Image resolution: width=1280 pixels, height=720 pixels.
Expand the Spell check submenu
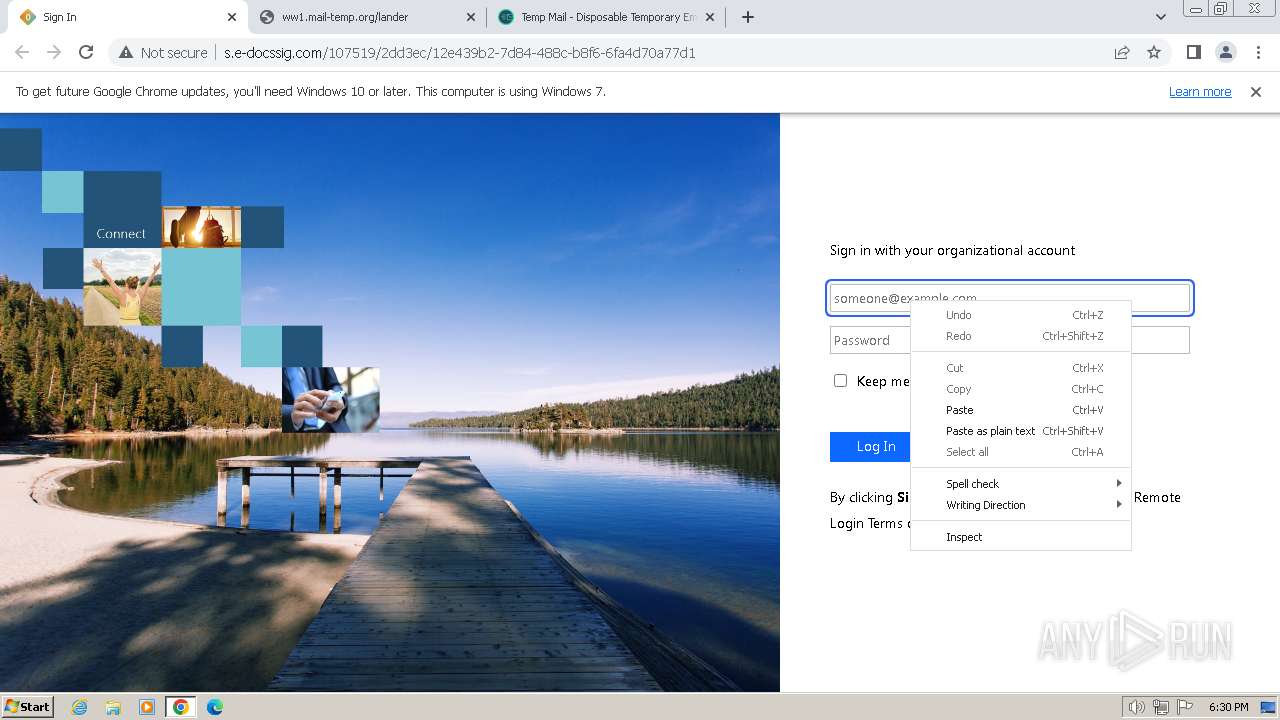[1021, 484]
